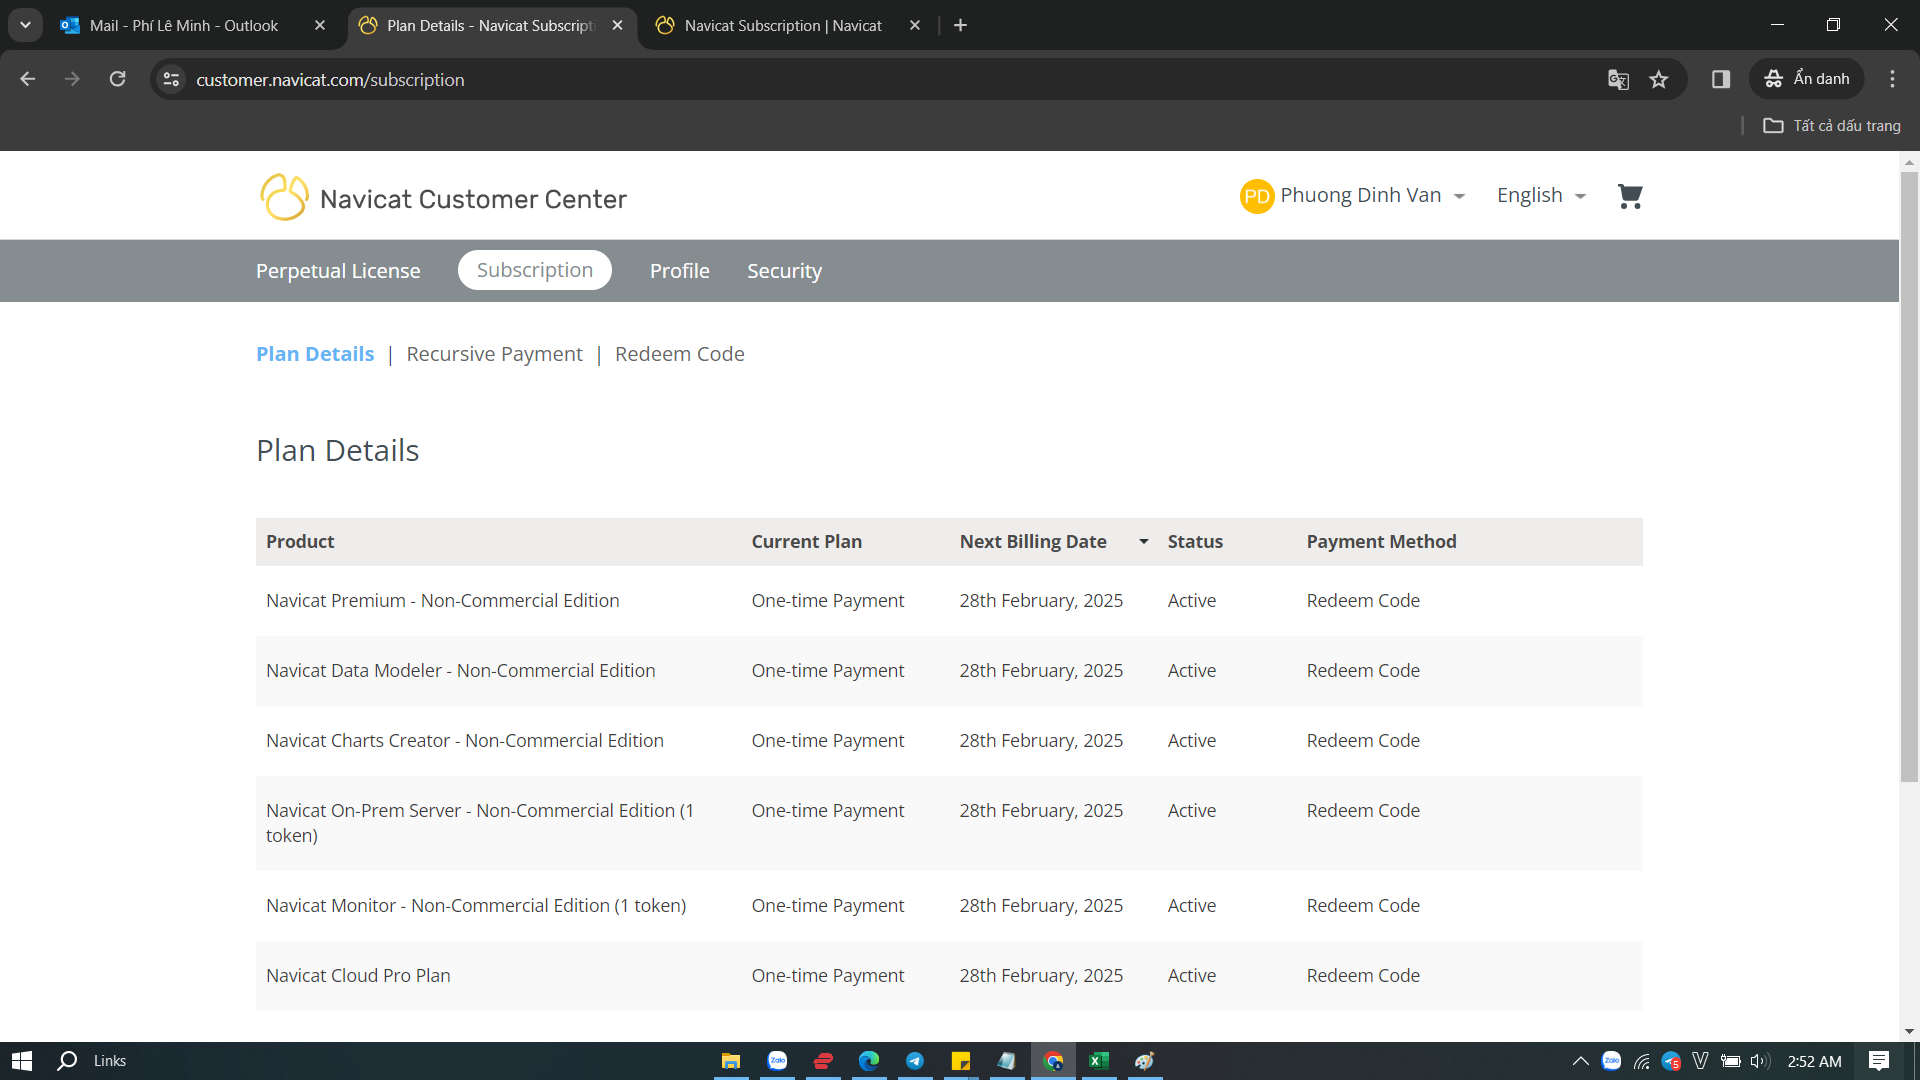Open a new browser tab
The width and height of the screenshot is (1920, 1080).
click(960, 25)
